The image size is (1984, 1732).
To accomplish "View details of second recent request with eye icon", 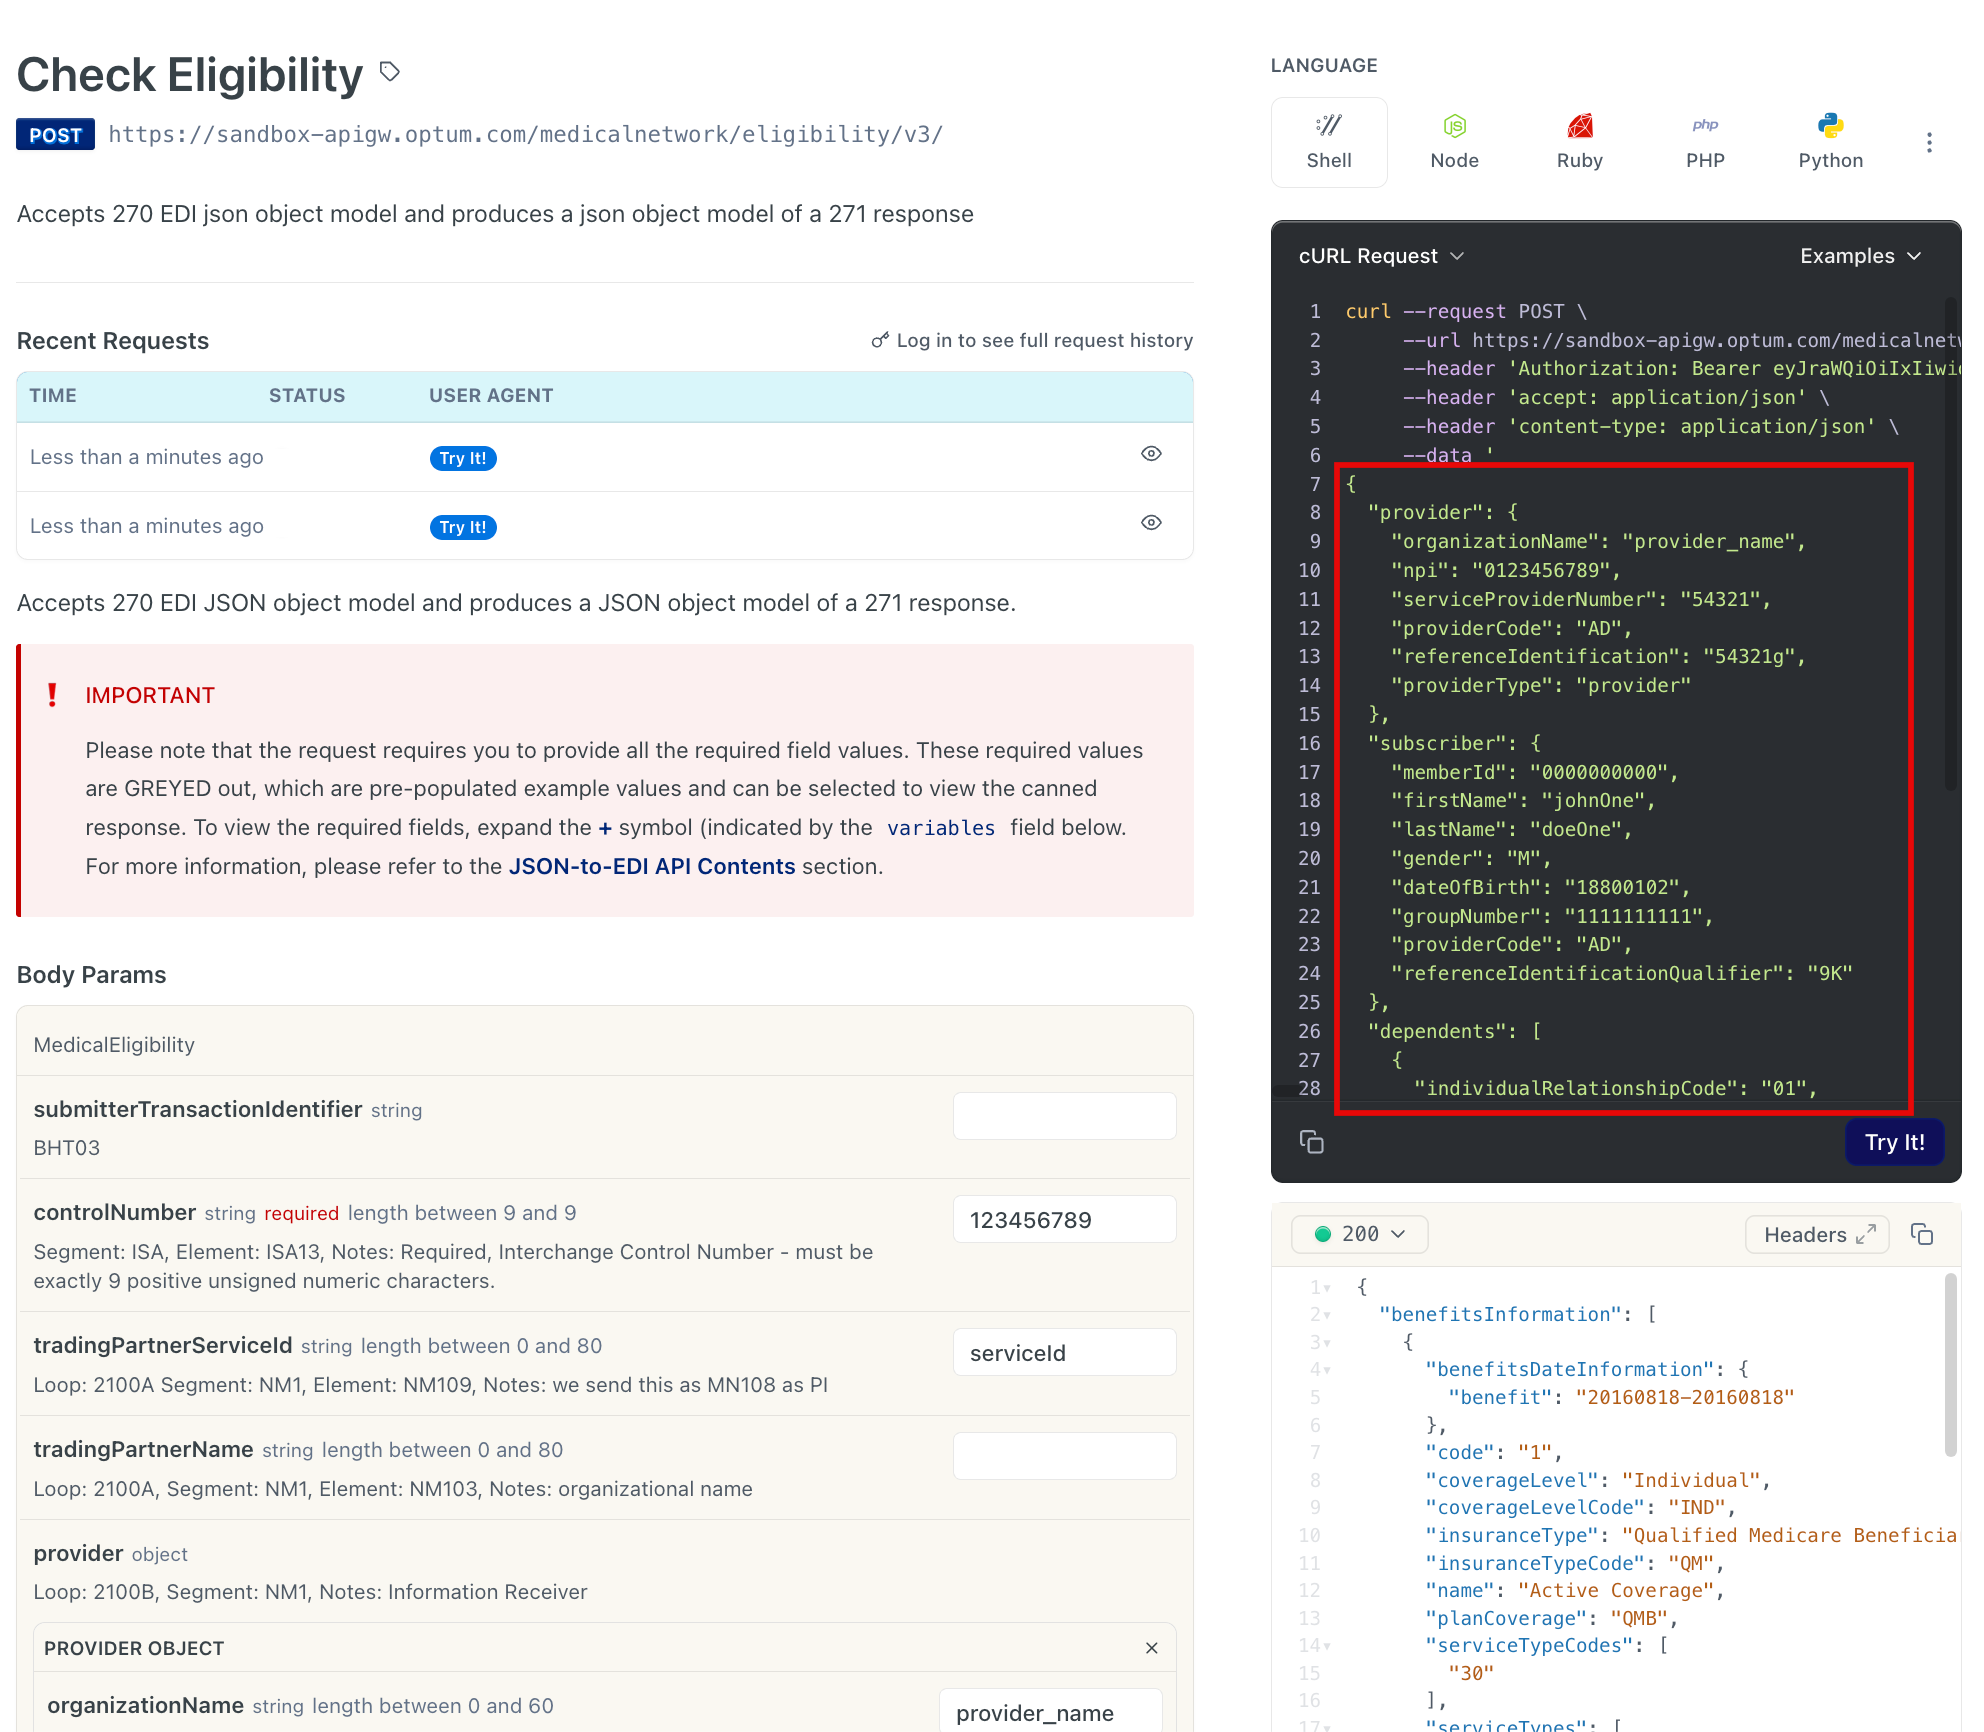I will coord(1151,523).
